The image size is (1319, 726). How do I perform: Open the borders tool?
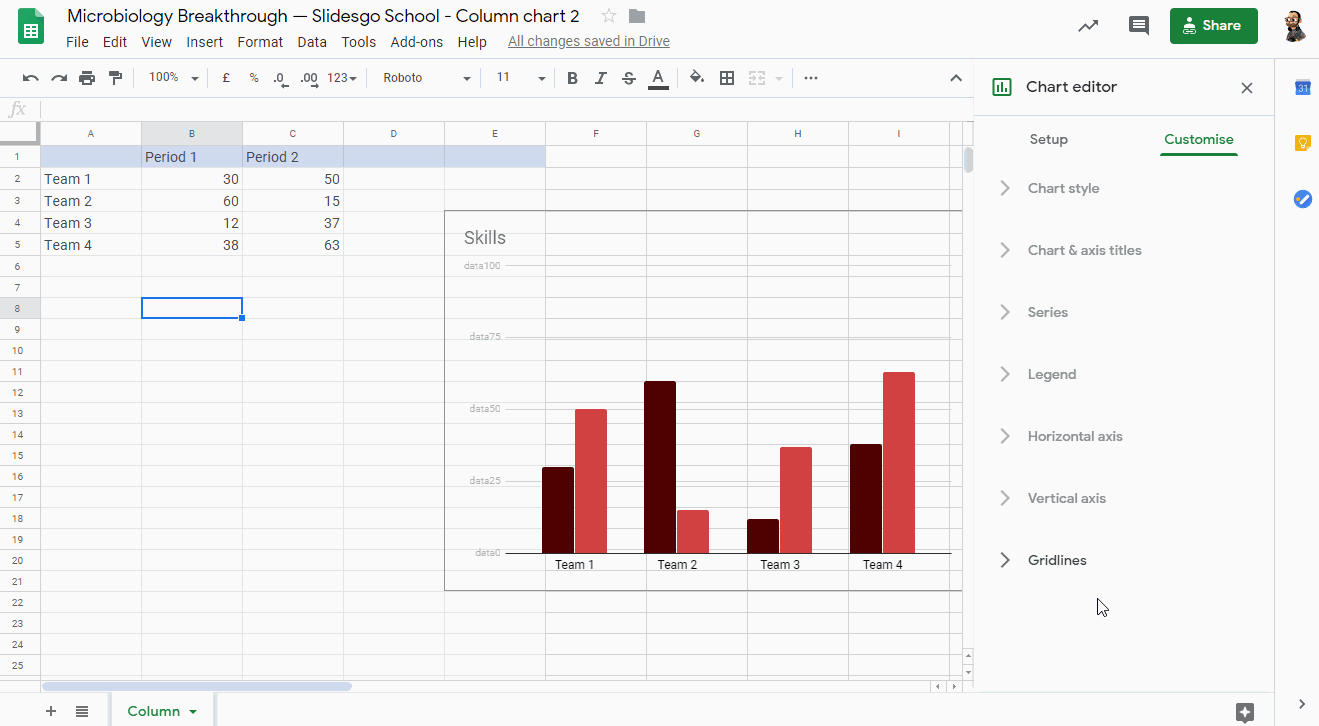727,78
